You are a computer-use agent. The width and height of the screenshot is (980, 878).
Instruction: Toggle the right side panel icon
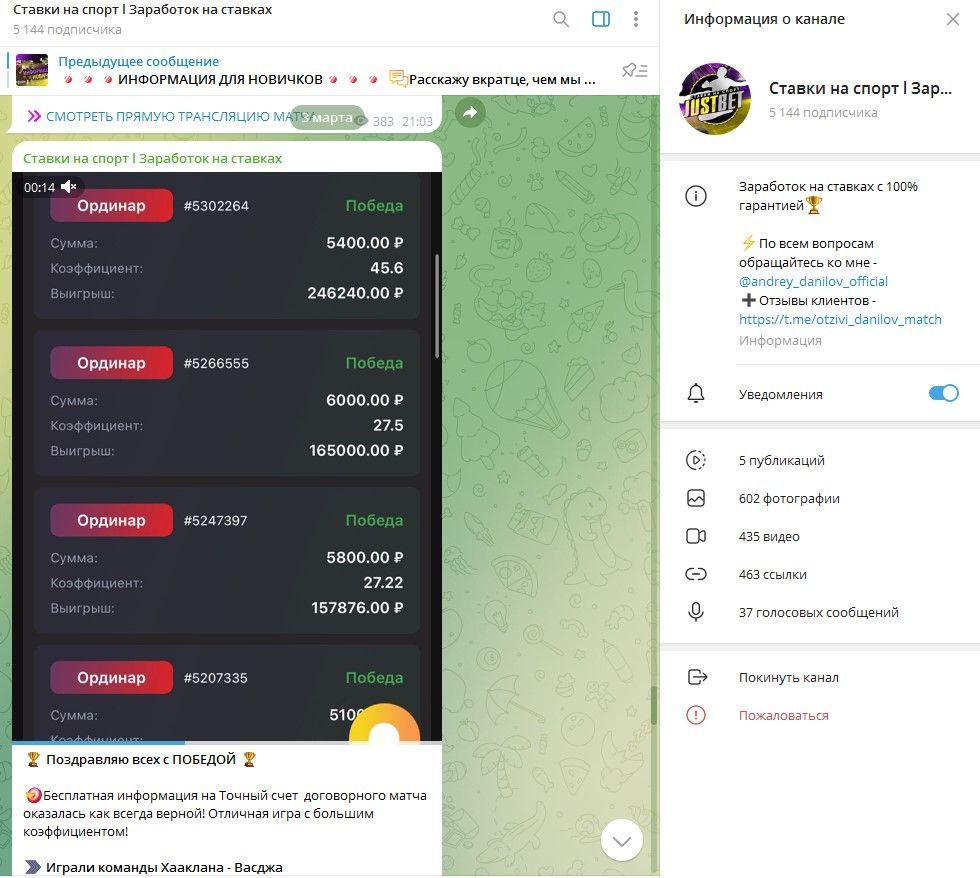click(x=601, y=19)
